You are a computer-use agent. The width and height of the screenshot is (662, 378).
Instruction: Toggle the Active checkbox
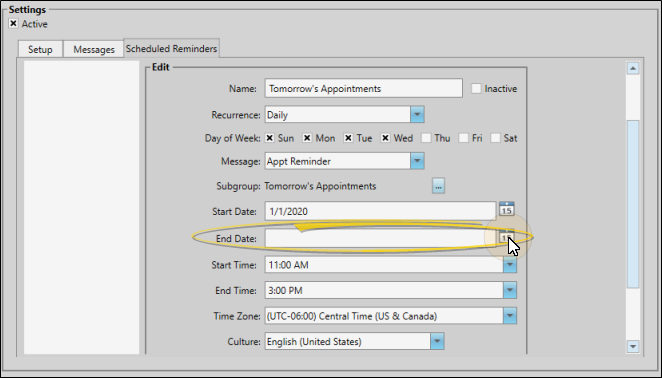click(13, 24)
